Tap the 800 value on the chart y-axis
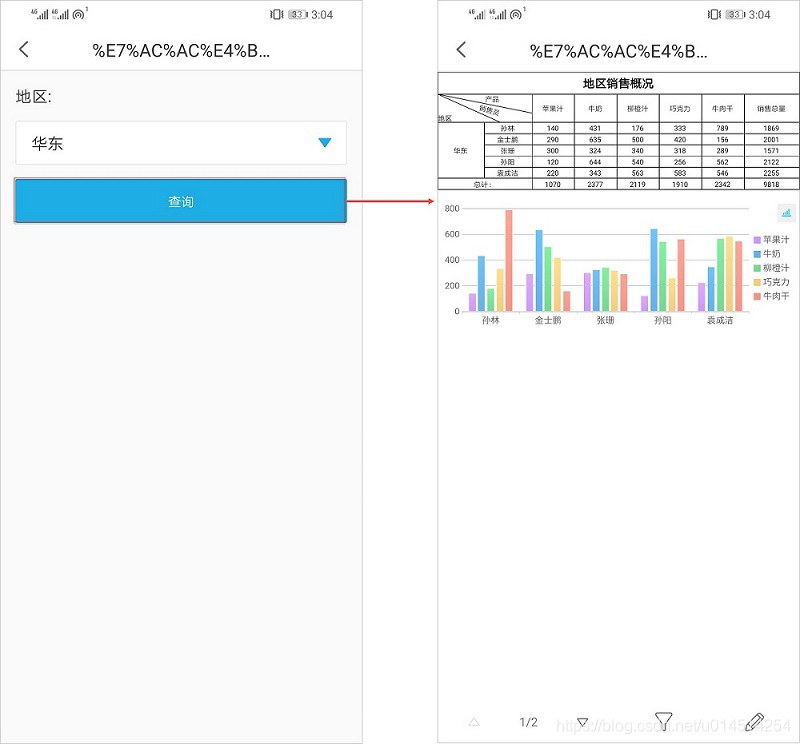 [x=452, y=208]
